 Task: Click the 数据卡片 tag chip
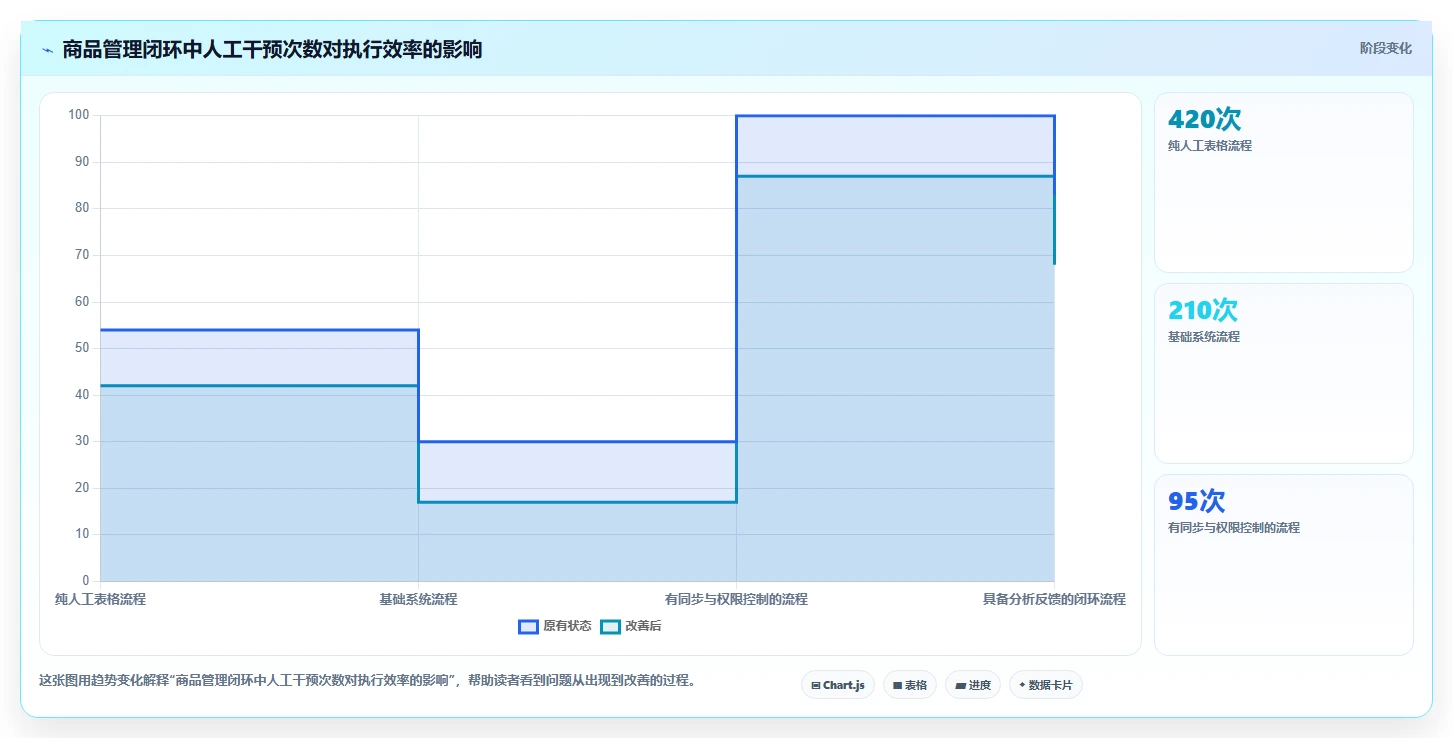tap(1046, 685)
